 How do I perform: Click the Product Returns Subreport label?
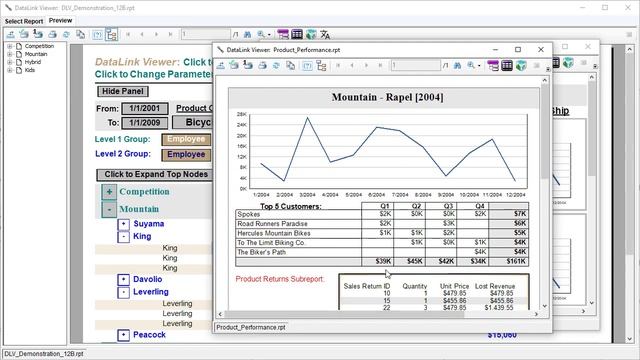point(280,279)
